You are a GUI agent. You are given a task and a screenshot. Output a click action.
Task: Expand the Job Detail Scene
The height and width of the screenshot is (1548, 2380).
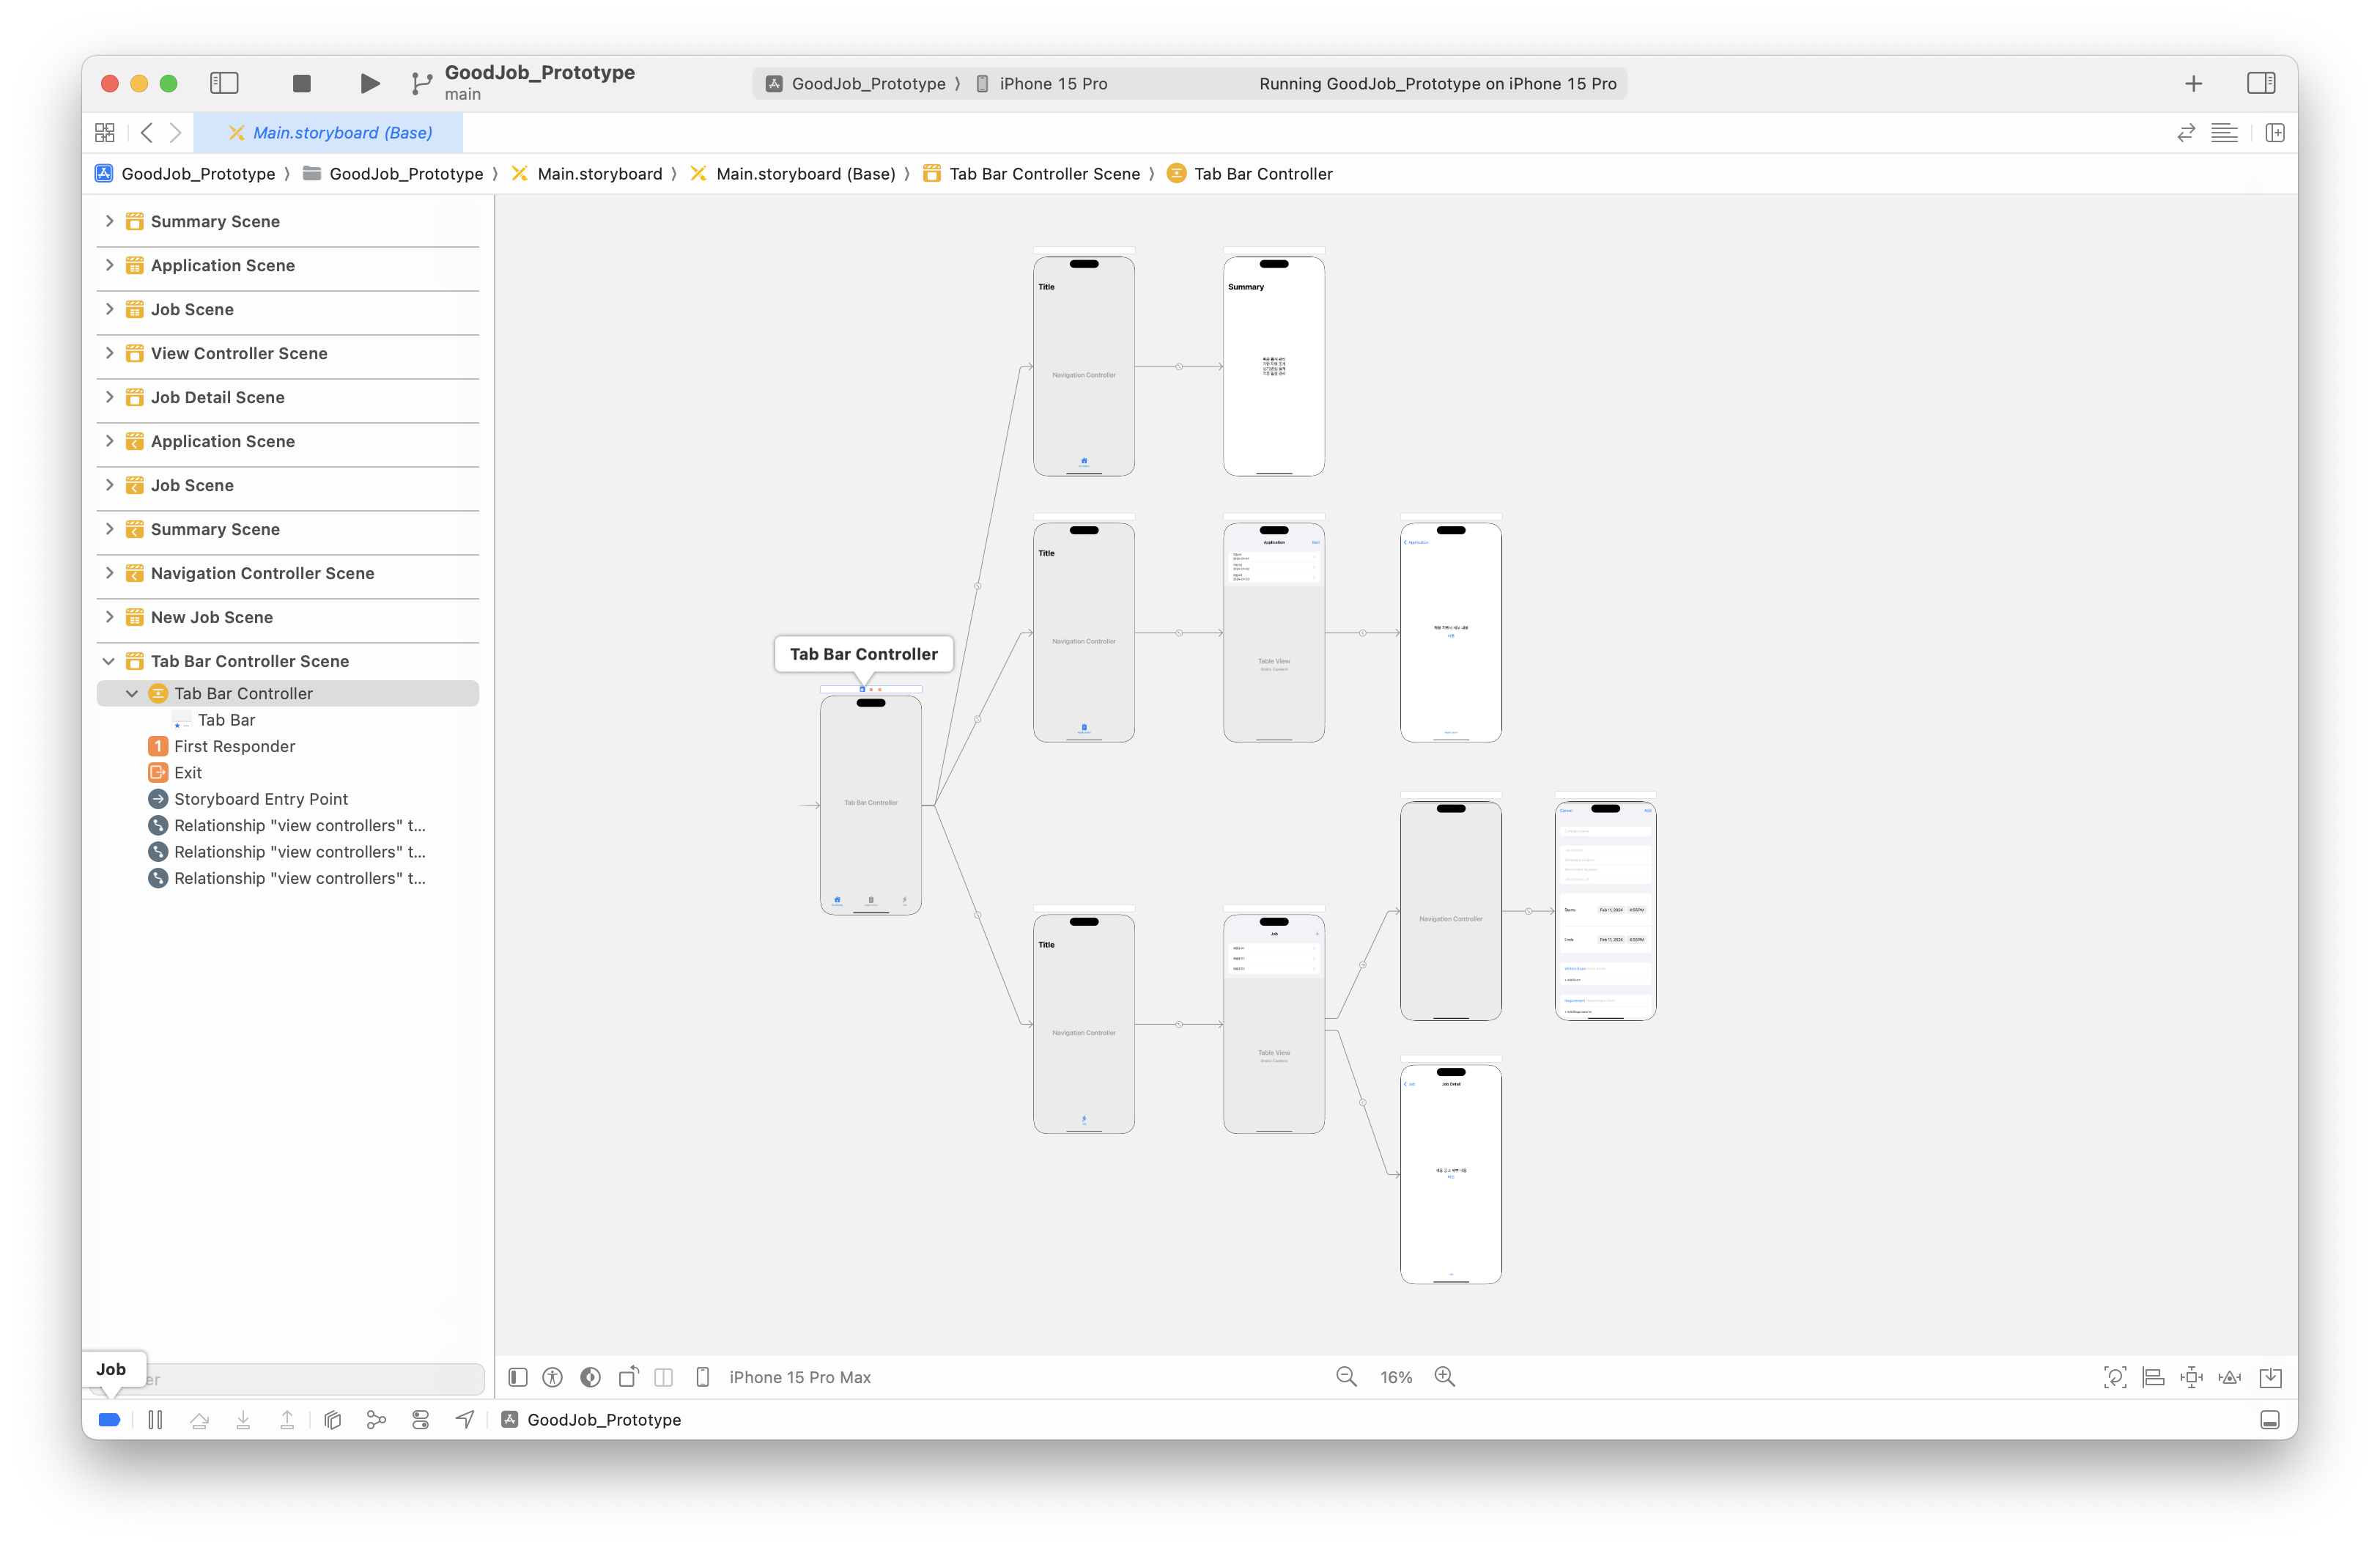[109, 397]
